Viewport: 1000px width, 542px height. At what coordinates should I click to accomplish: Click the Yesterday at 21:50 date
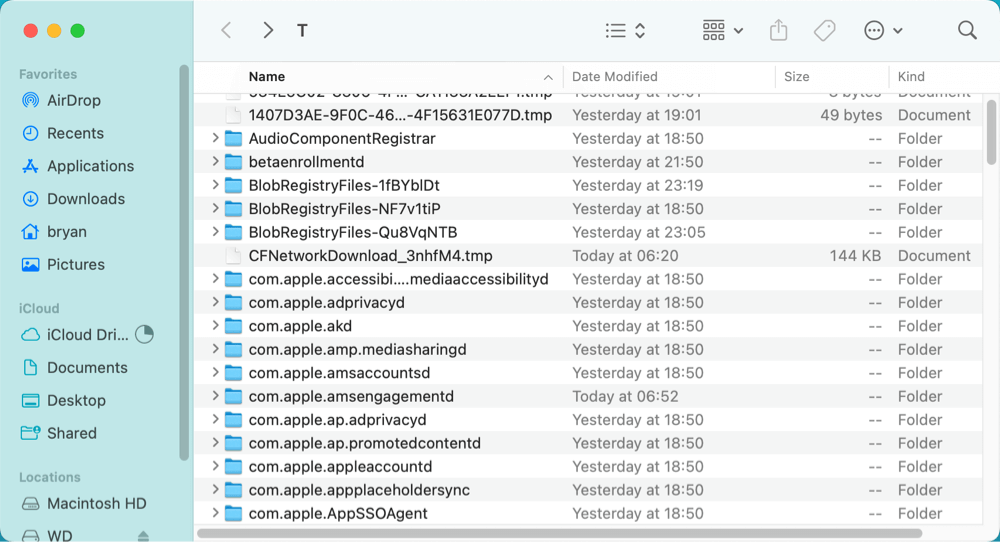click(638, 162)
